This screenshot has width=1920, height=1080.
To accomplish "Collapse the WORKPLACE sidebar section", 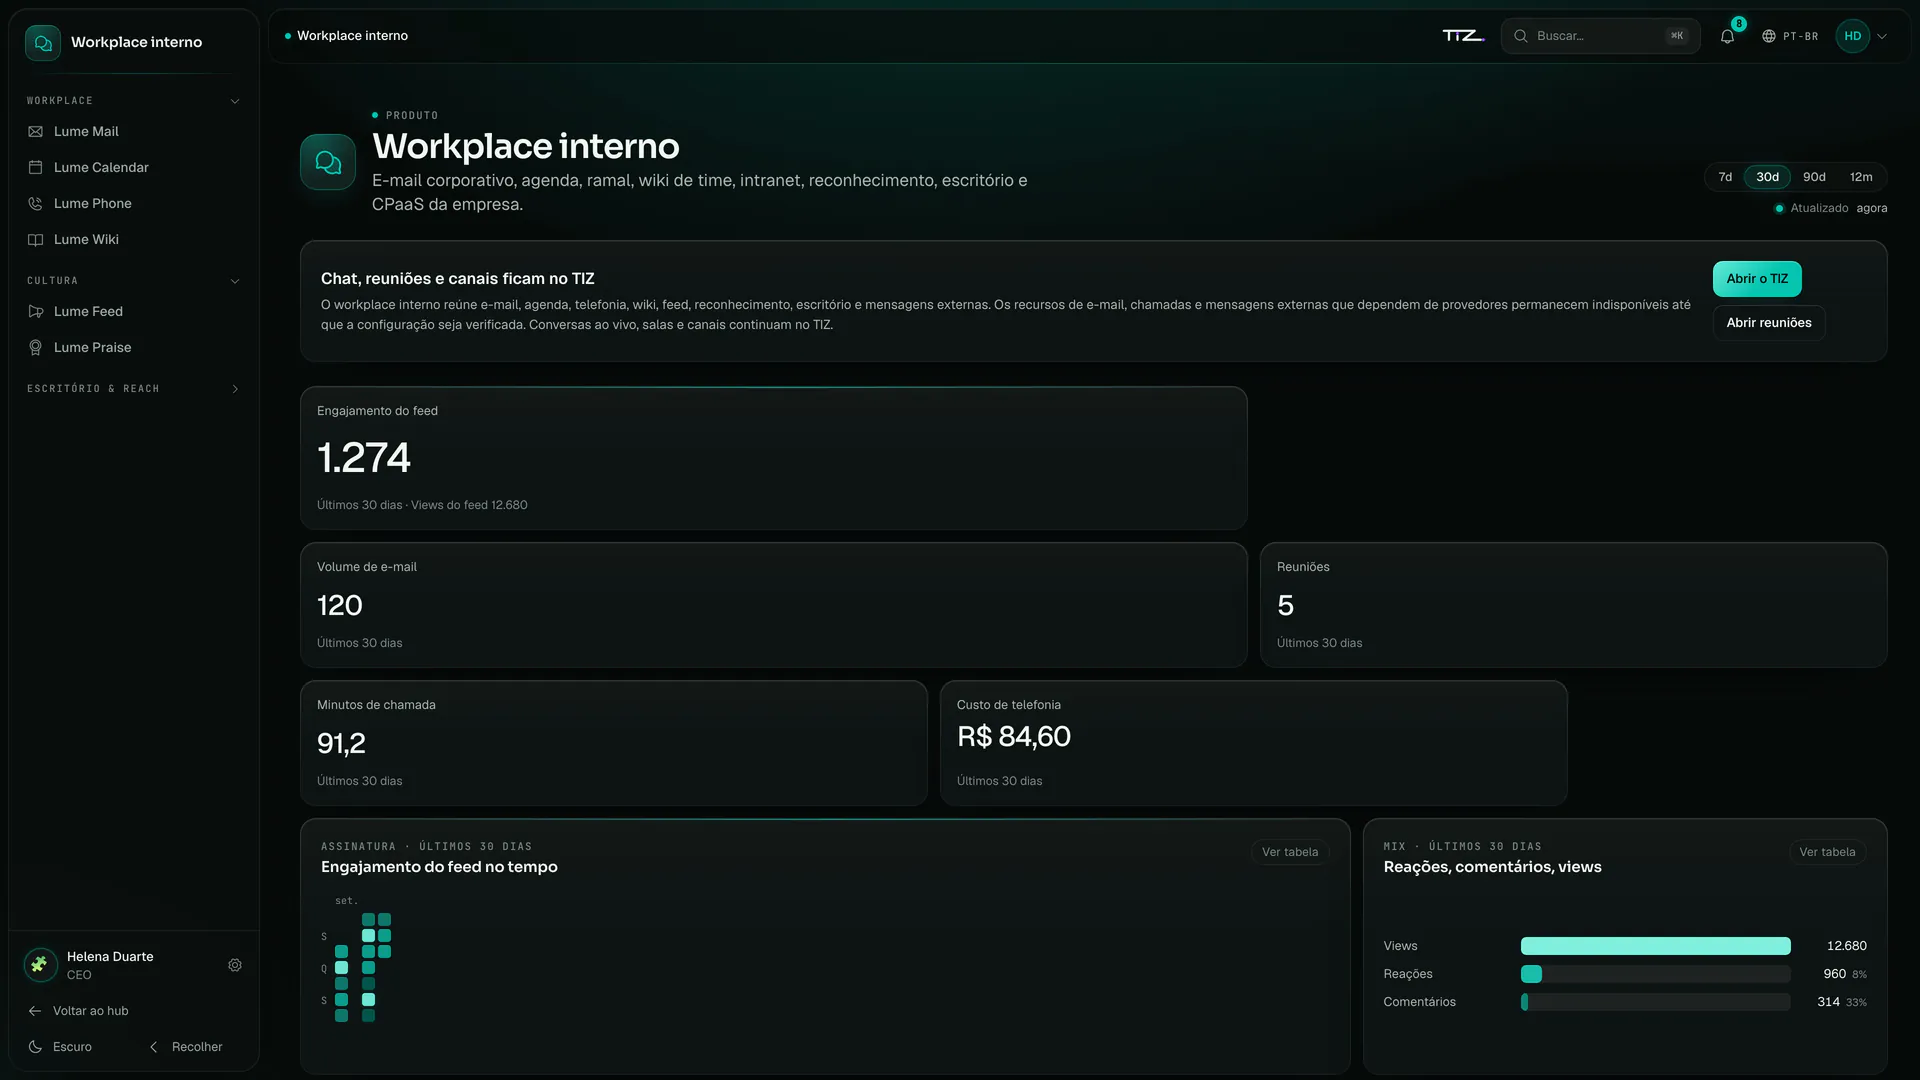I will click(x=134, y=101).
